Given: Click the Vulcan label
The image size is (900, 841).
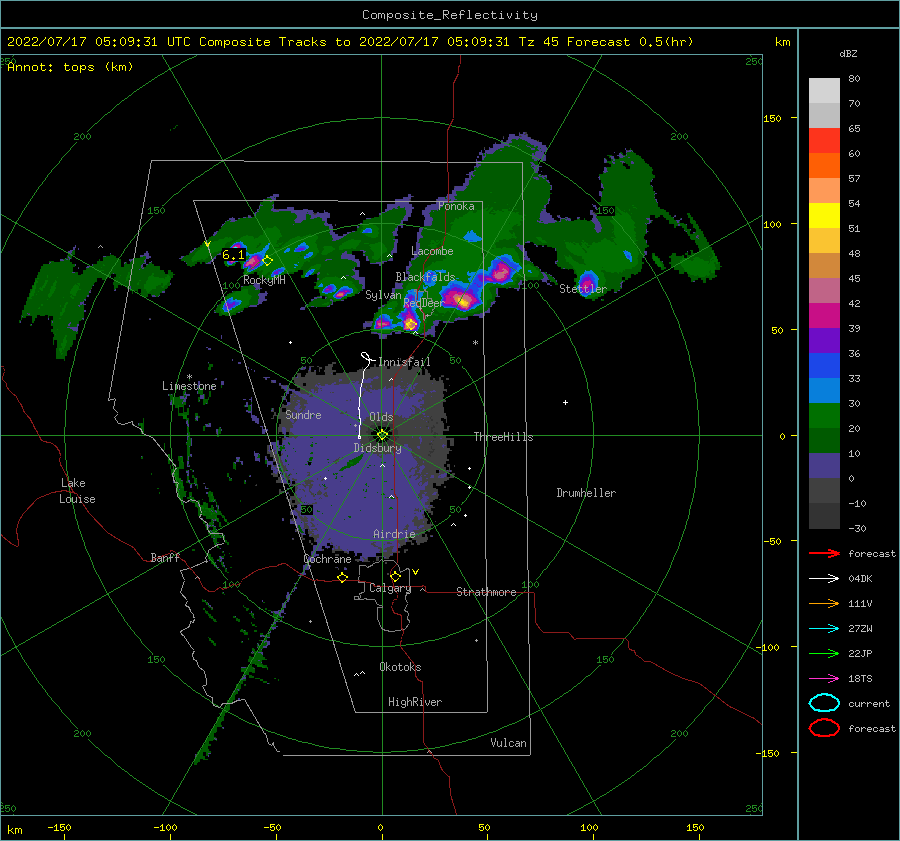Looking at the screenshot, I should (509, 743).
